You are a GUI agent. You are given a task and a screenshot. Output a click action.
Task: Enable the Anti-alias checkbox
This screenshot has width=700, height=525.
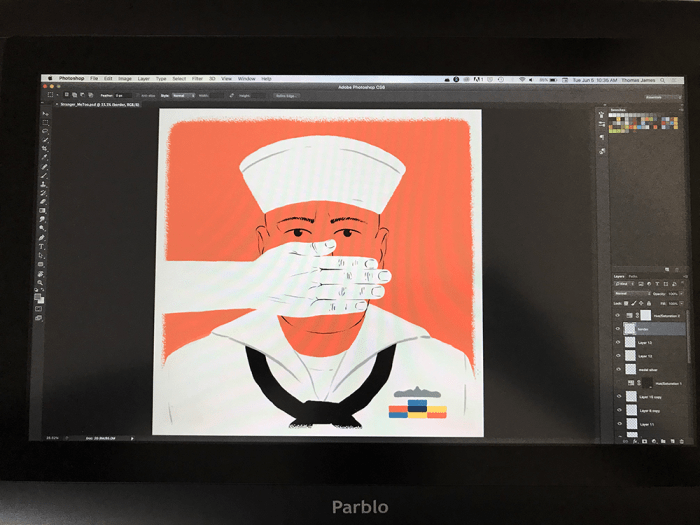[x=139, y=95]
